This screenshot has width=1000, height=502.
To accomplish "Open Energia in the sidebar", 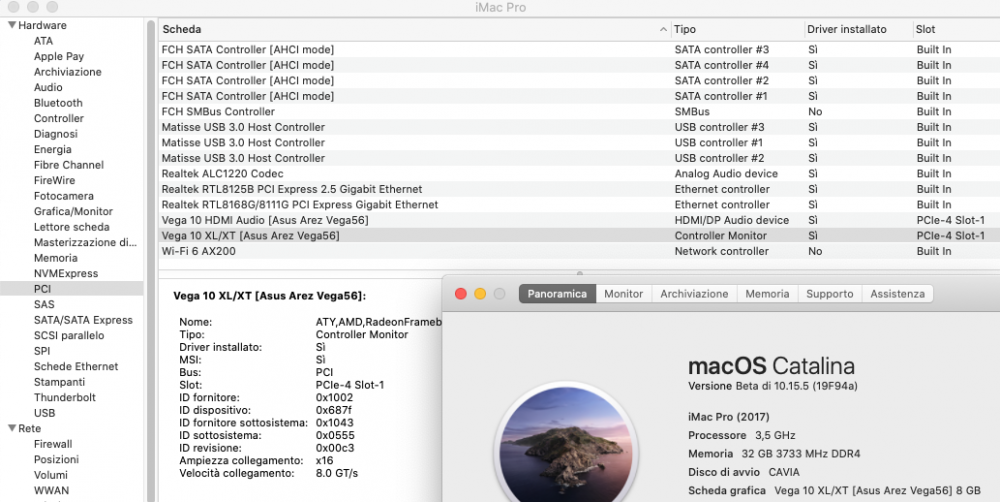I will tap(52, 149).
